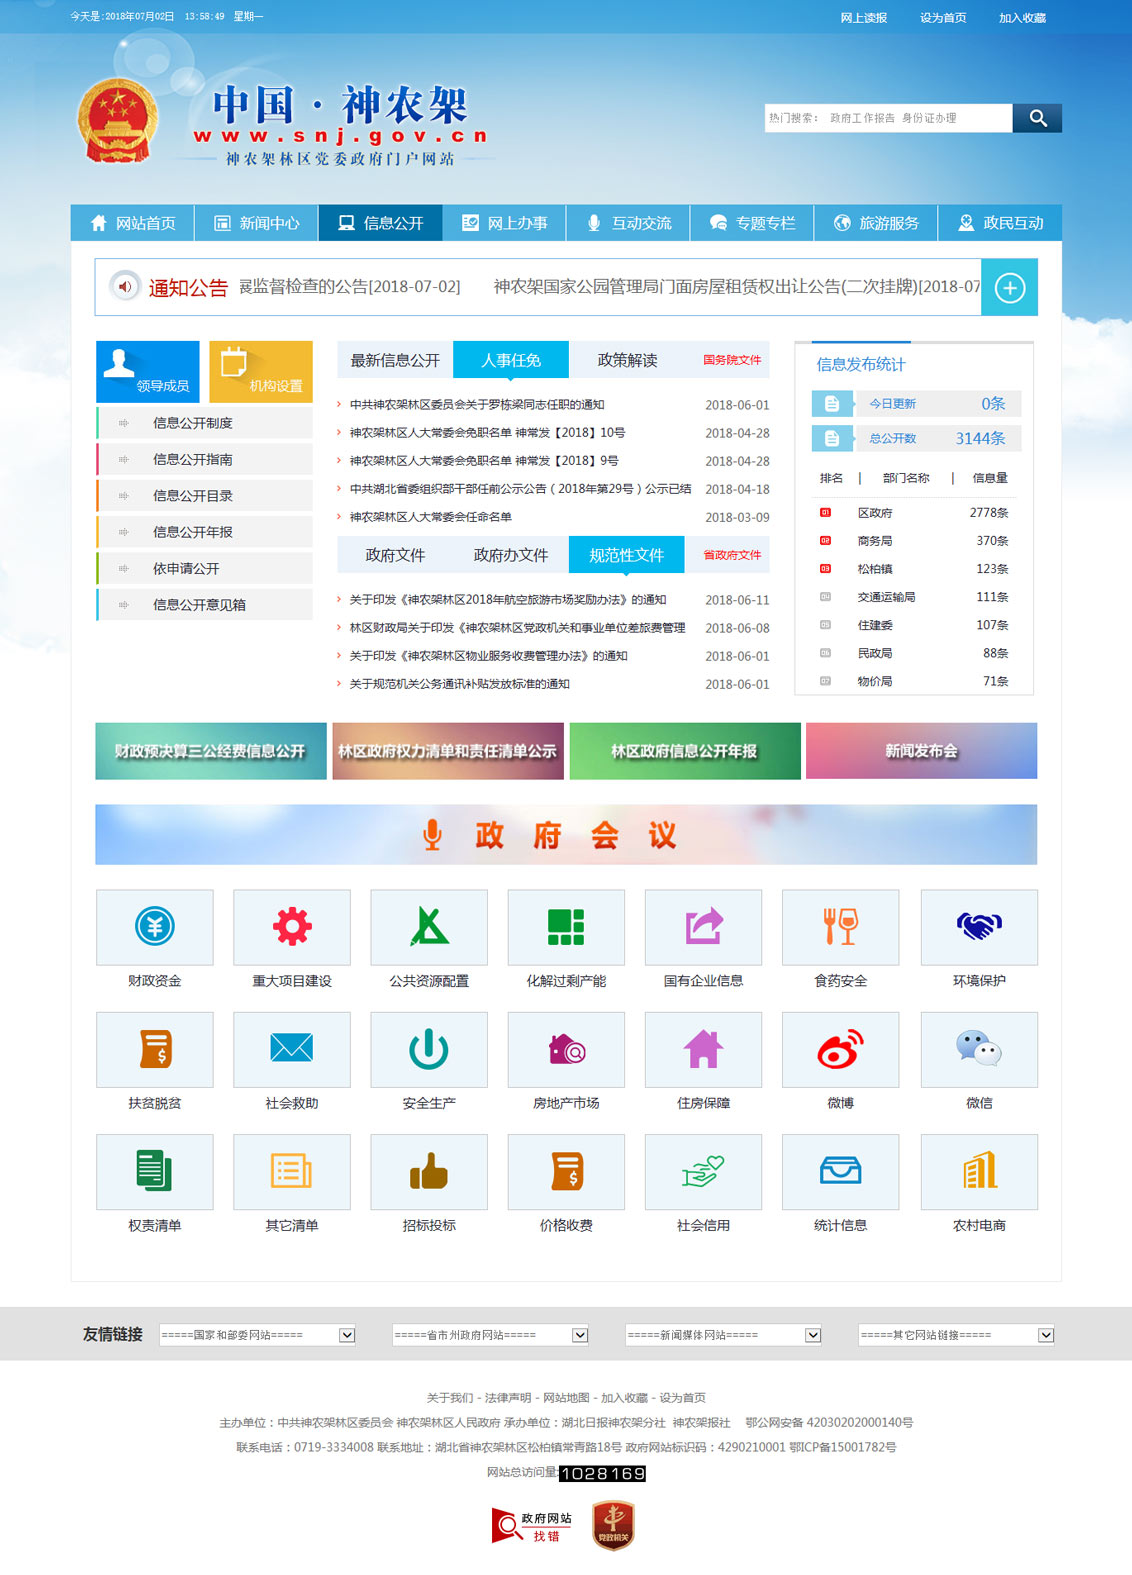1132x1575 pixels.
Task: Open the 招标投标 thumbs-up icon
Action: (429, 1171)
